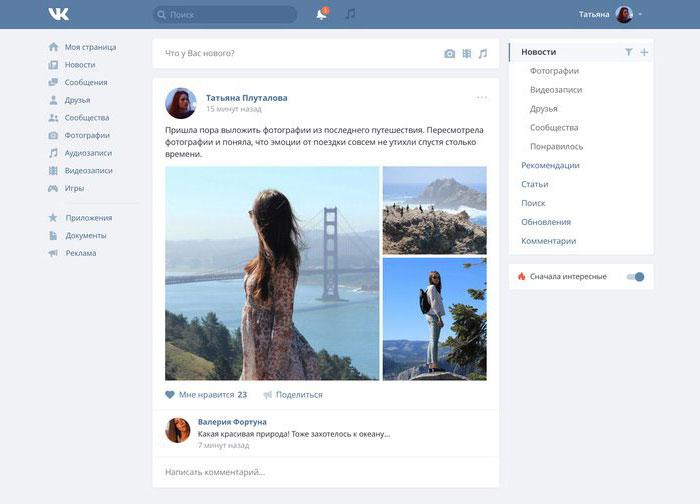This screenshot has height=504, width=700.
Task: Open the post options three-dots menu
Action: point(482,98)
